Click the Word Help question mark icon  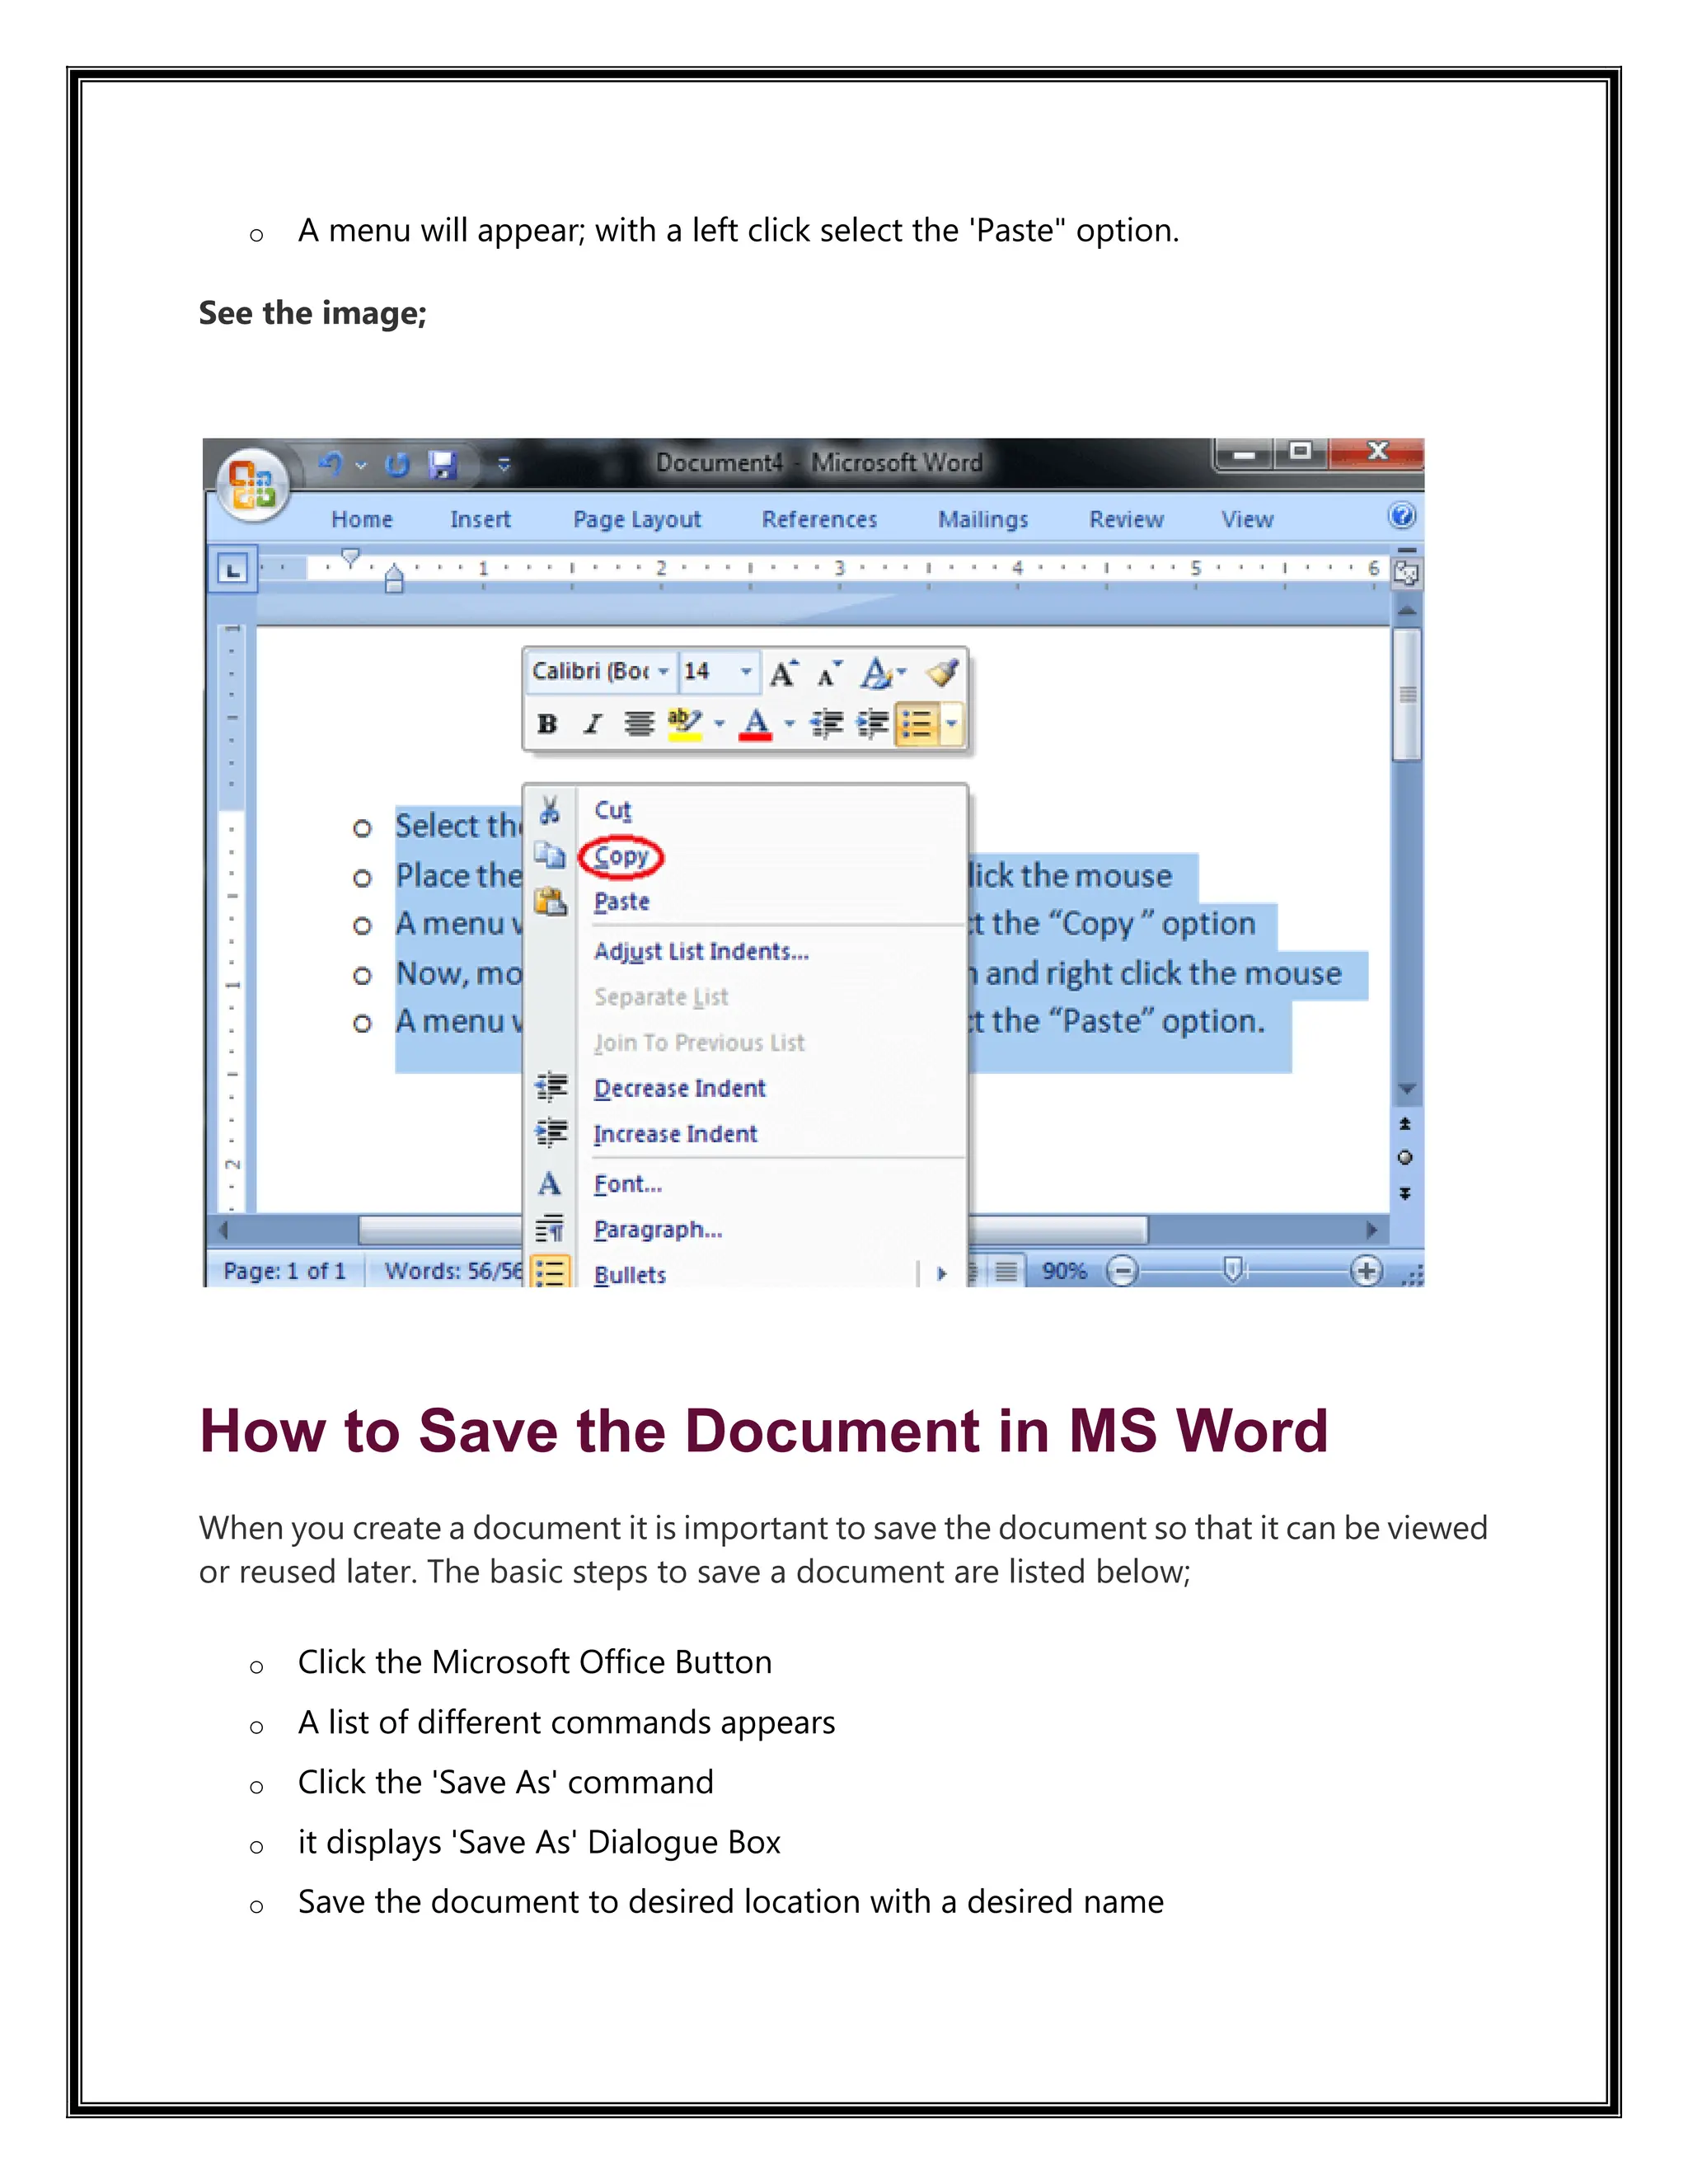pyautogui.click(x=1402, y=516)
